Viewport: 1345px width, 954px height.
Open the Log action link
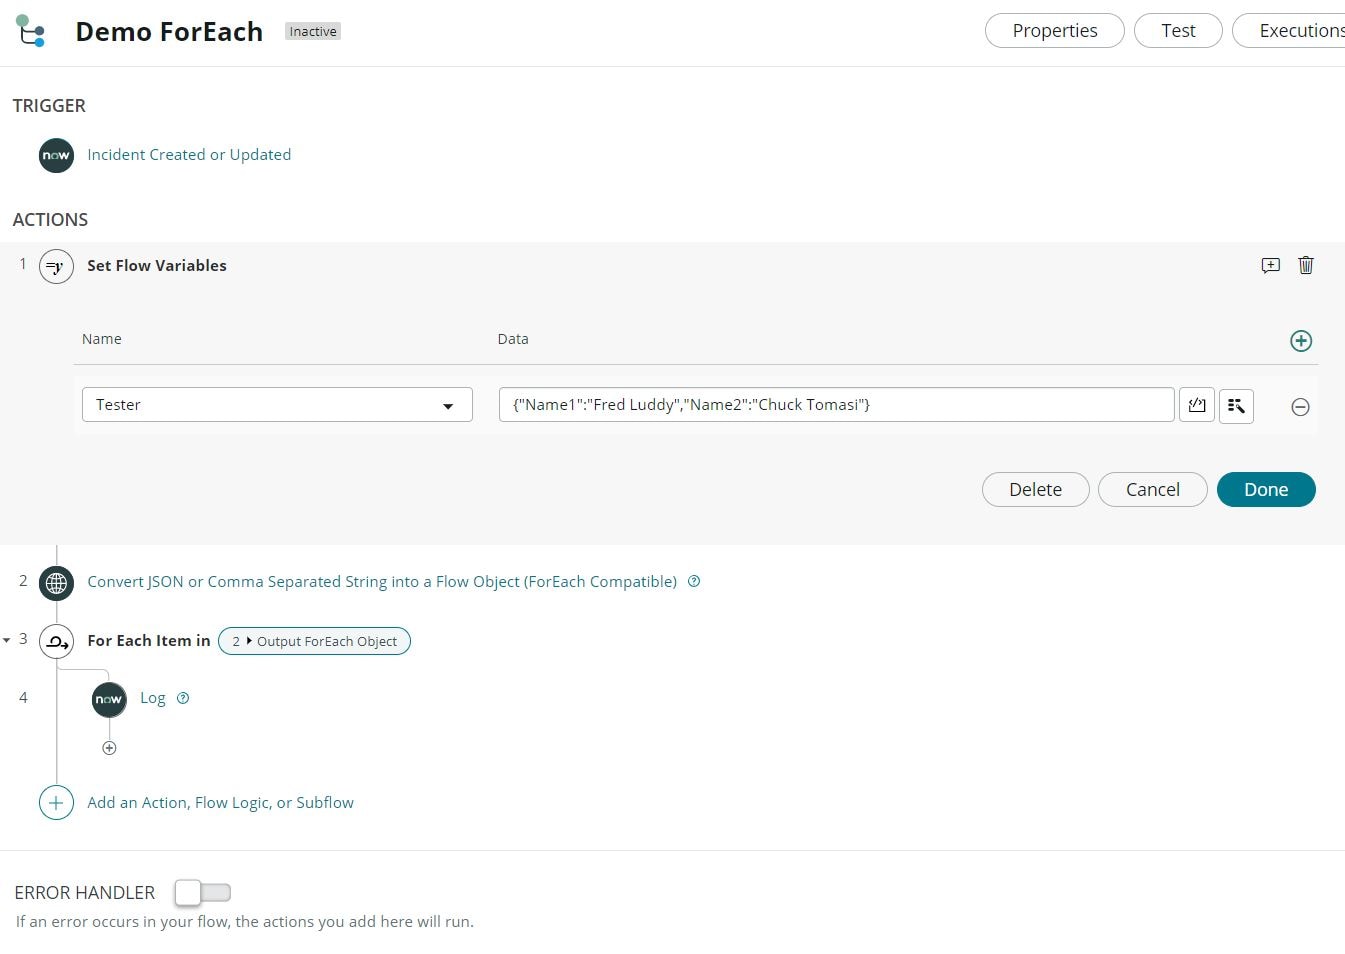(x=153, y=698)
